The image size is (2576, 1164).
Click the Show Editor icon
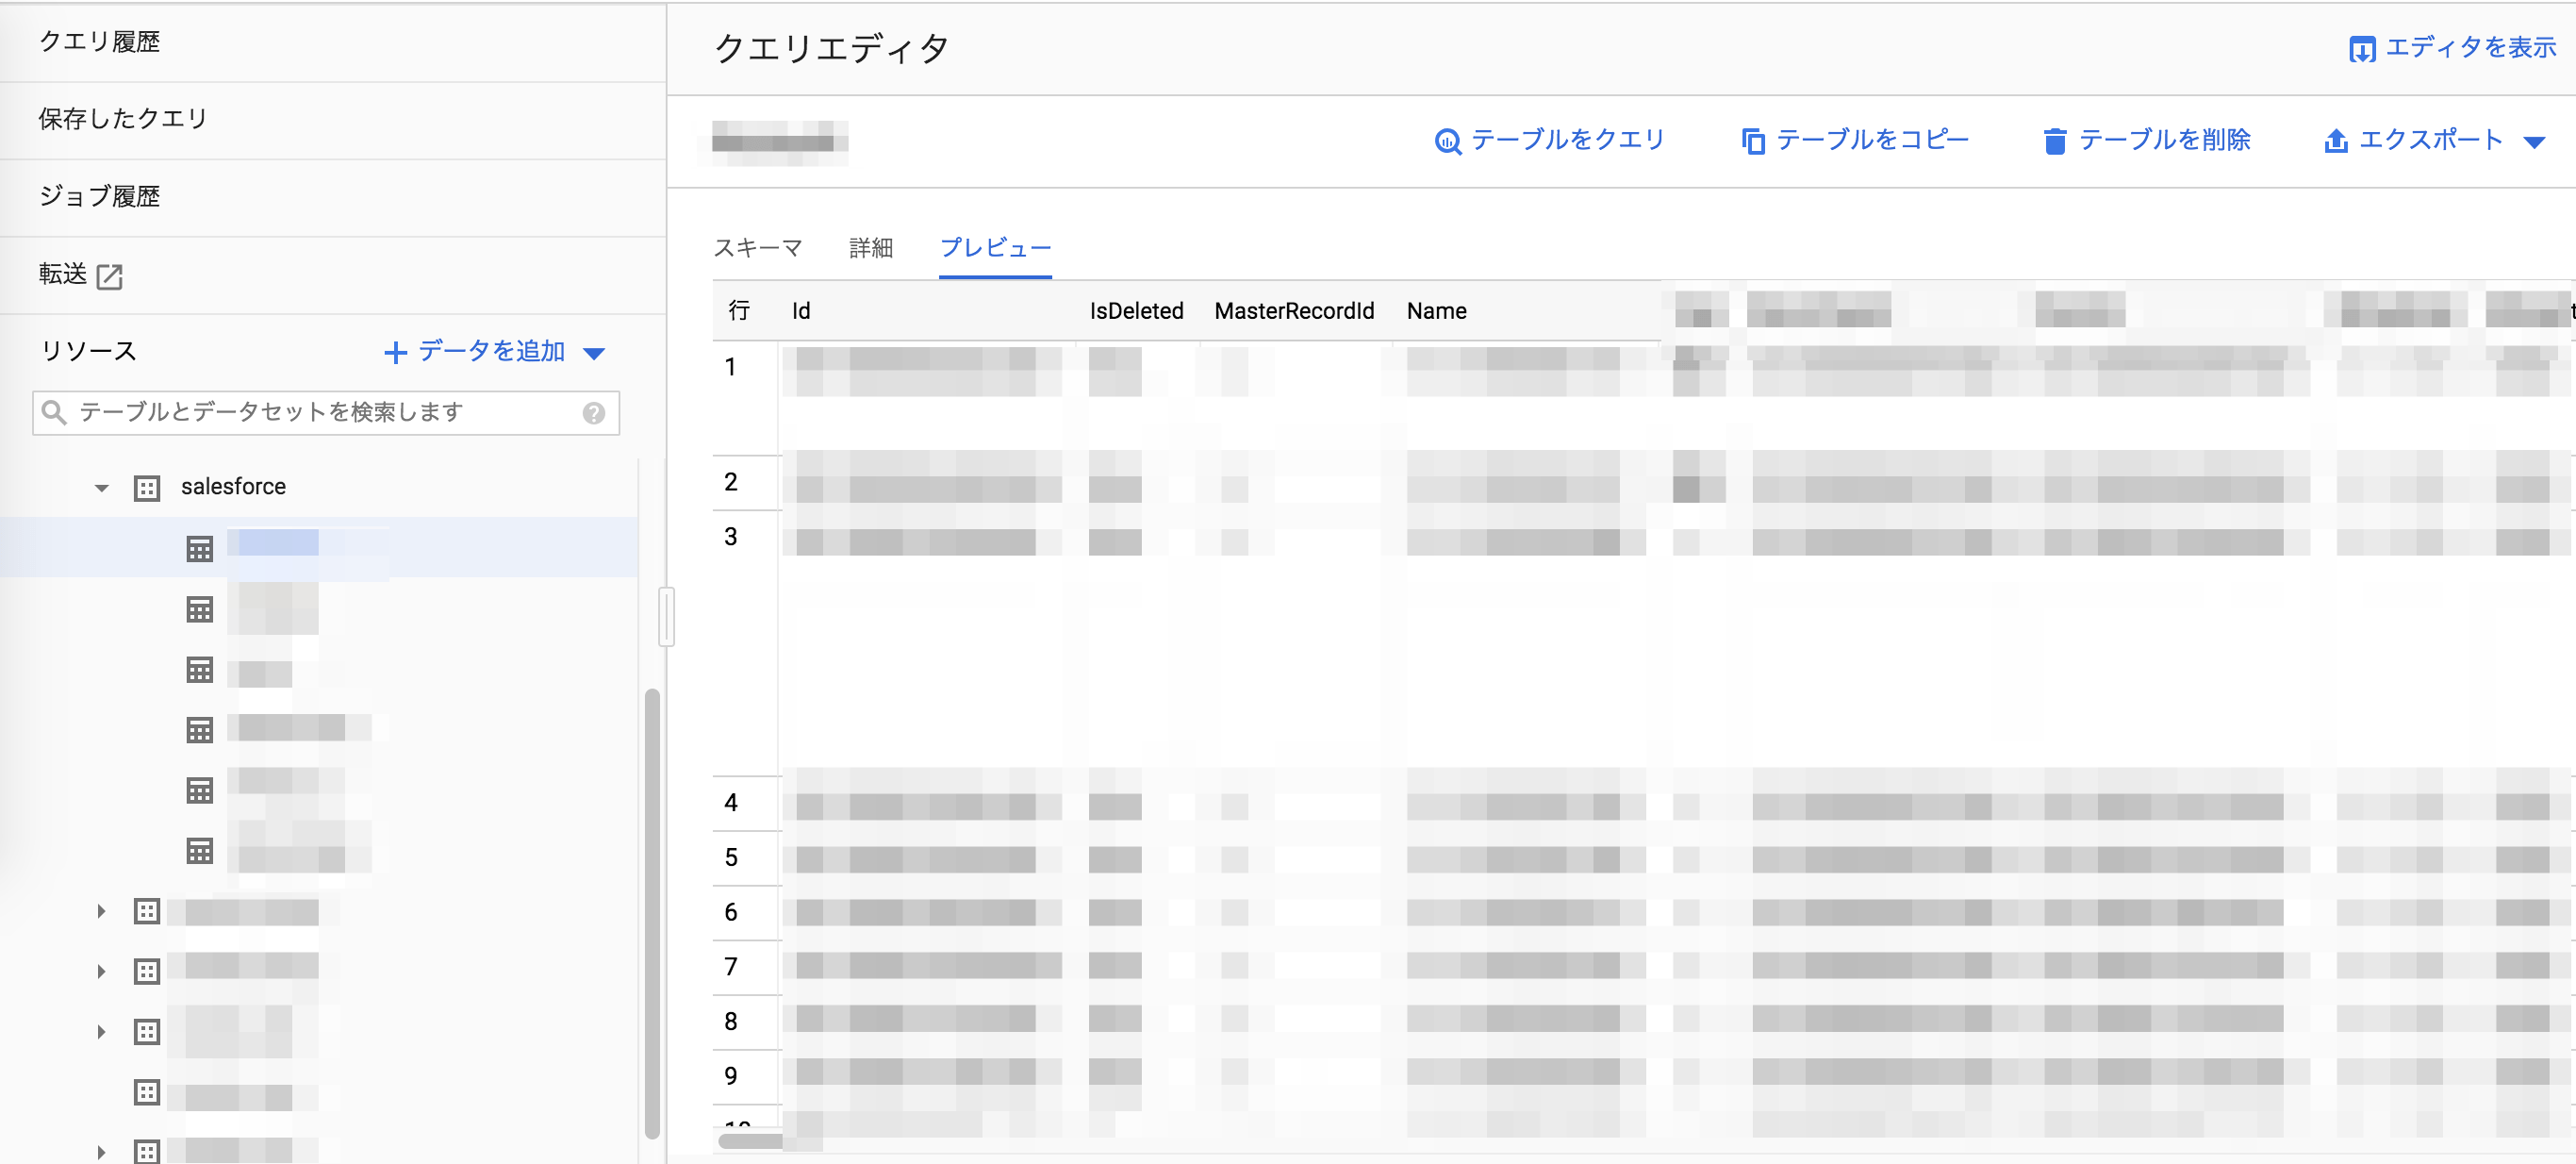tap(2361, 49)
